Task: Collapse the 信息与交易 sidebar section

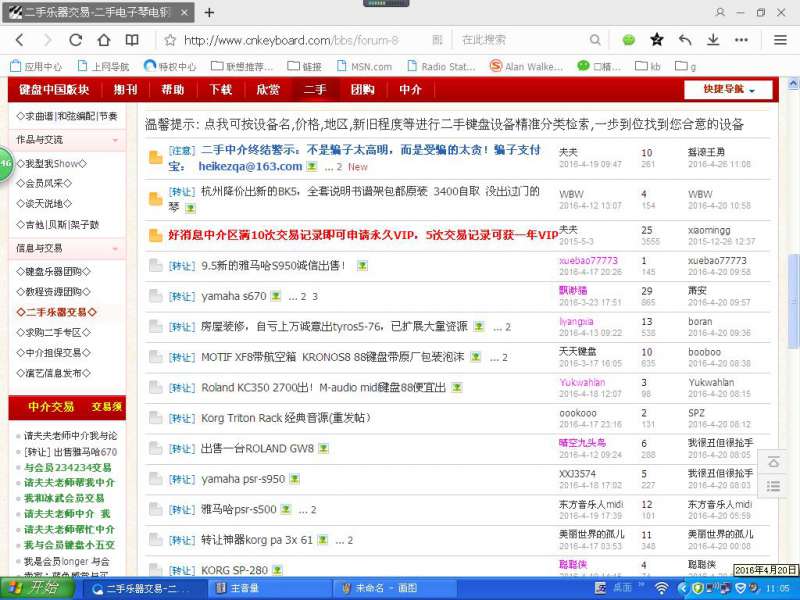Action: (x=117, y=248)
